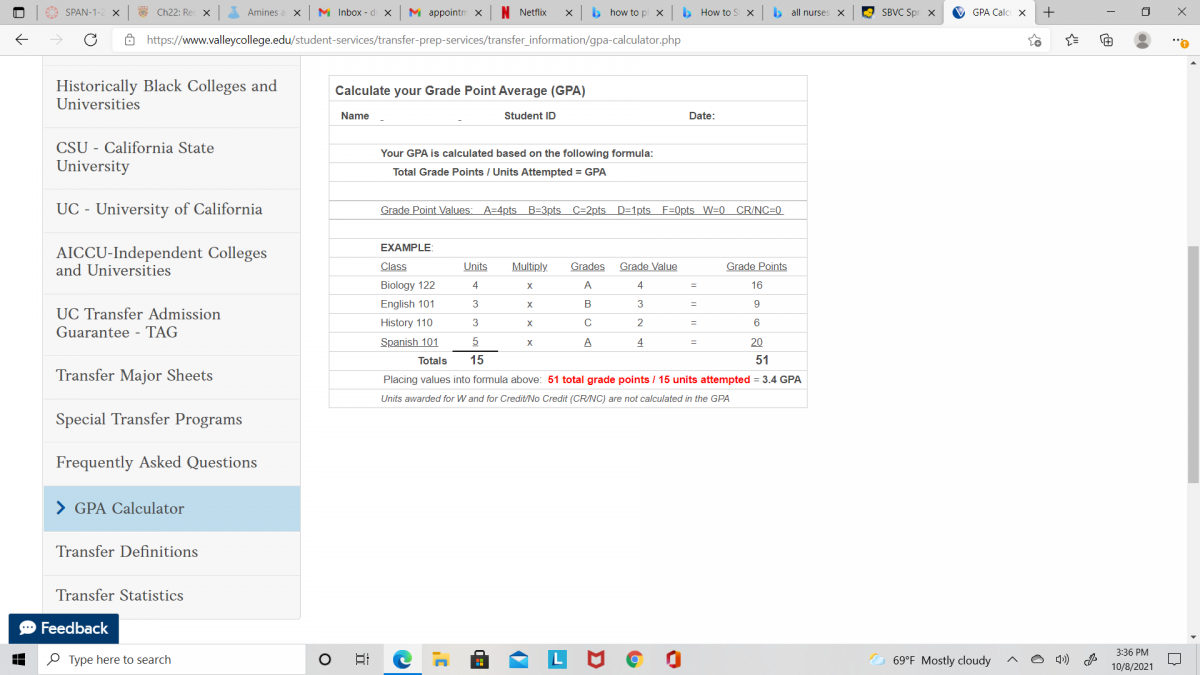The height and width of the screenshot is (675, 1200).
Task: Open the Edge profile avatar
Action: pyautogui.click(x=1142, y=40)
